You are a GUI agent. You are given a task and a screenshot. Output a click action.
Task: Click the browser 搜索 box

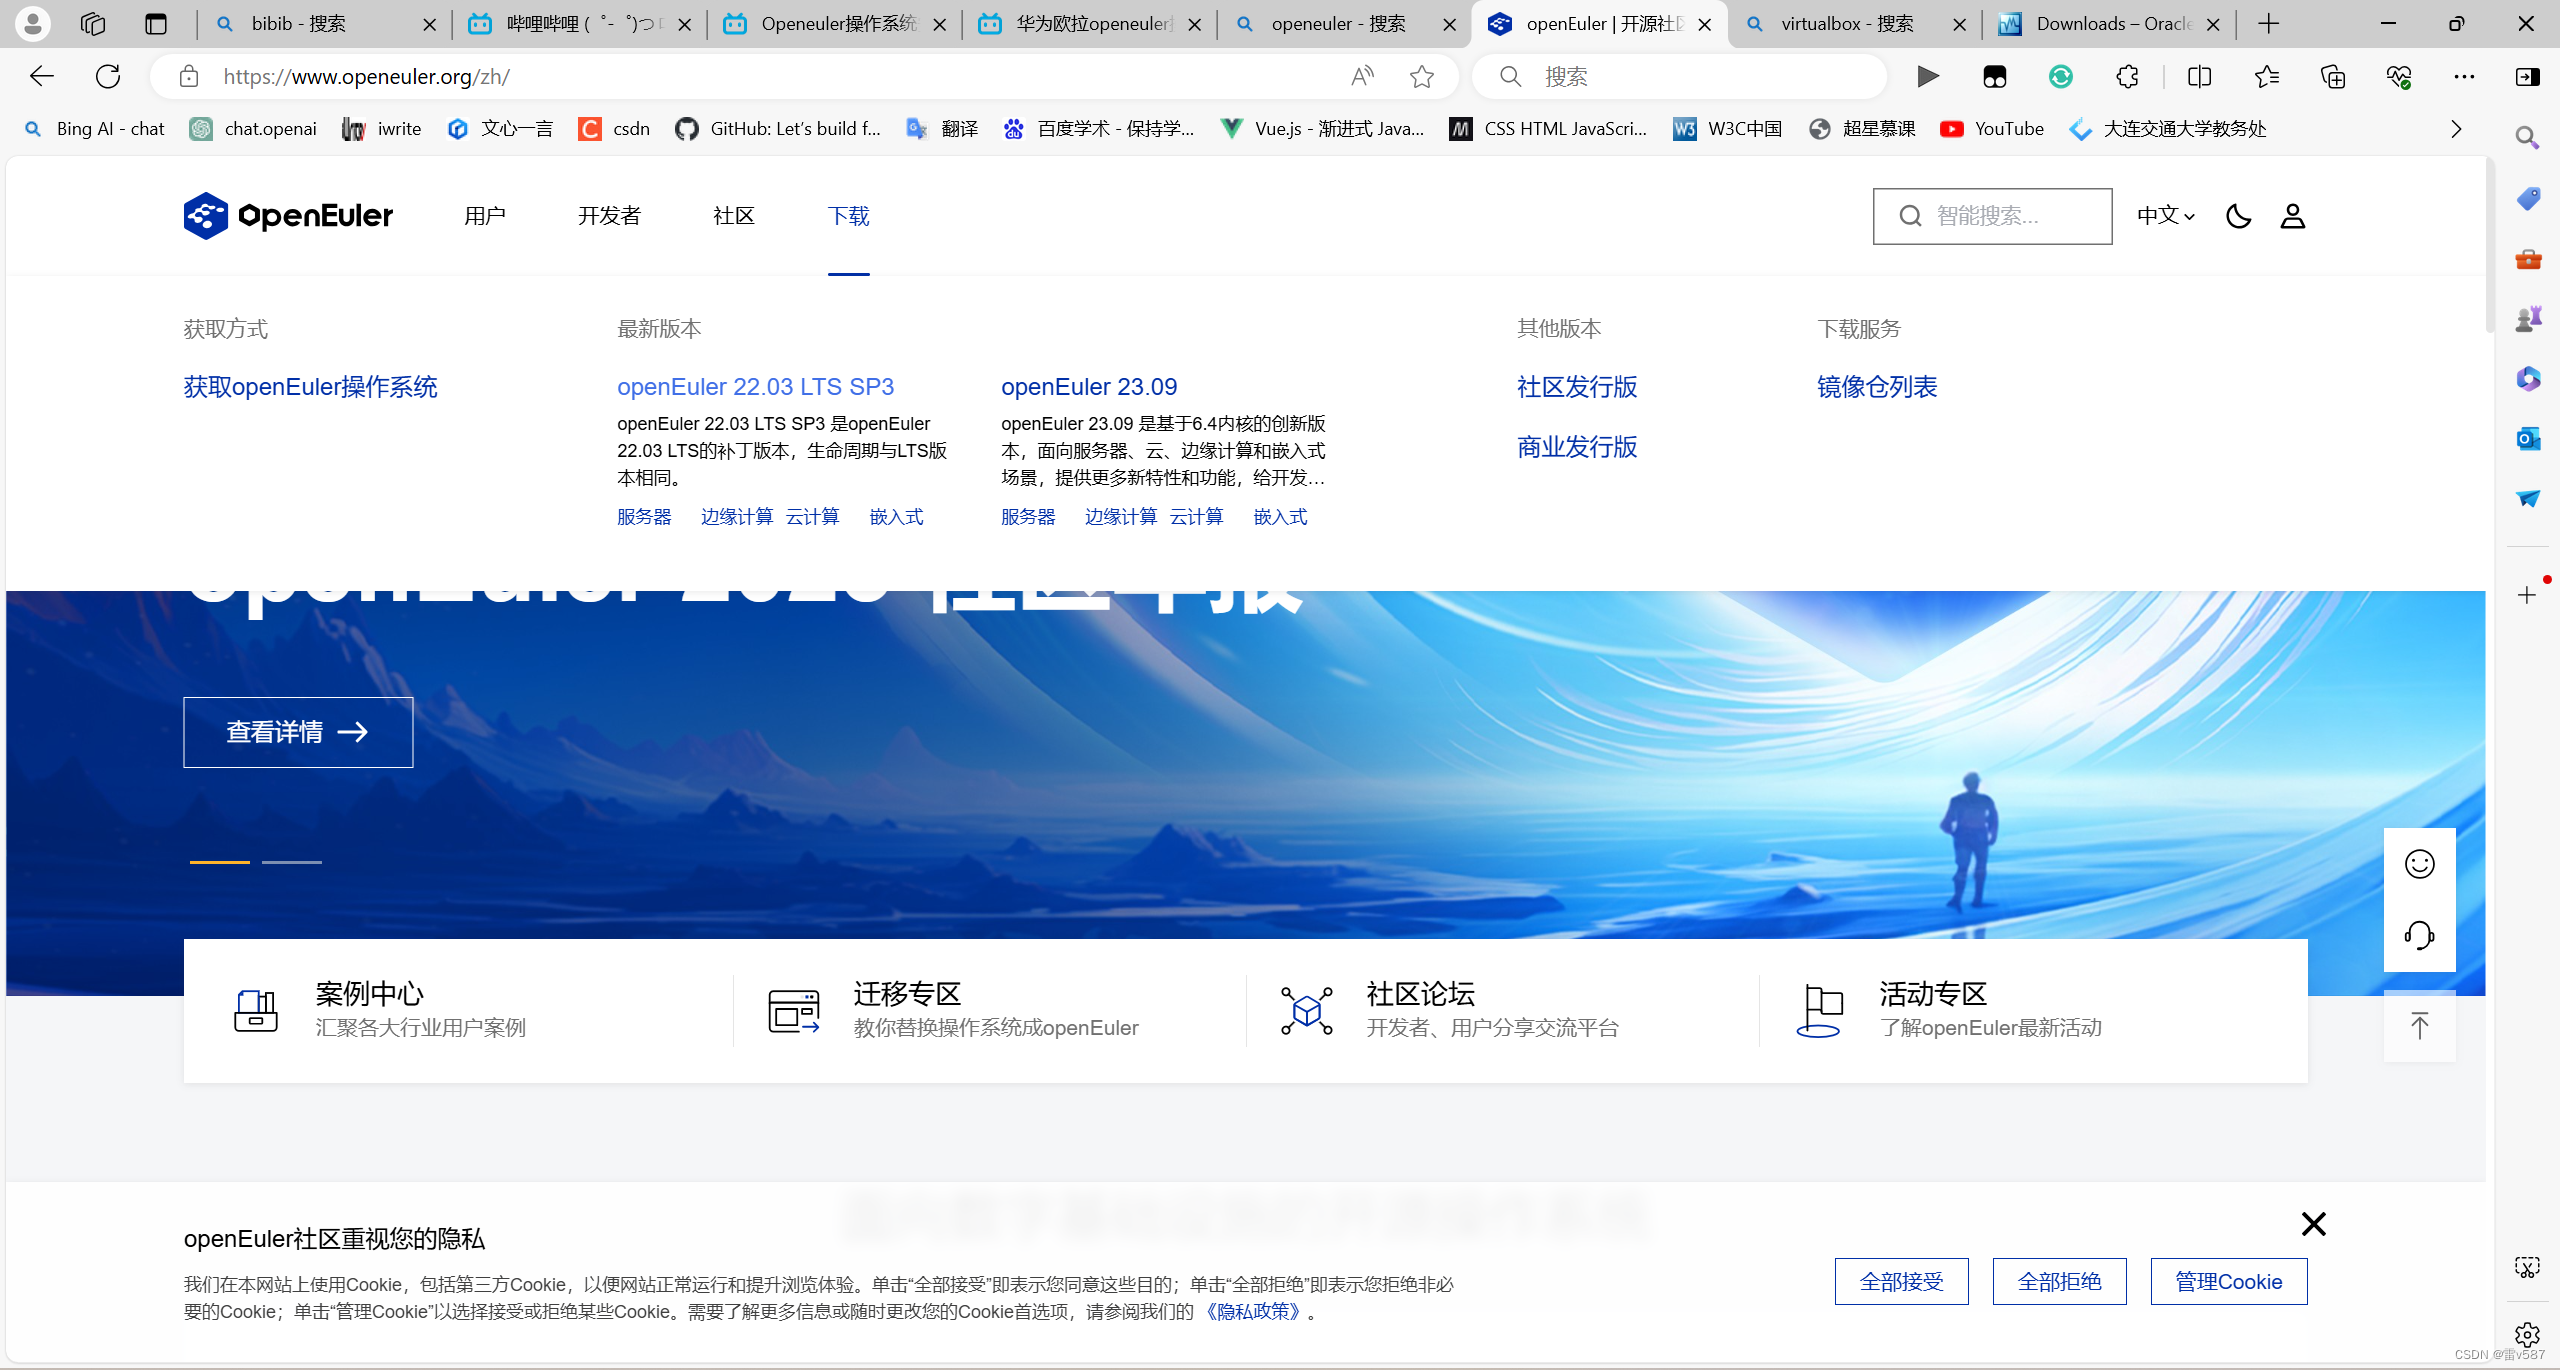pos(1680,76)
